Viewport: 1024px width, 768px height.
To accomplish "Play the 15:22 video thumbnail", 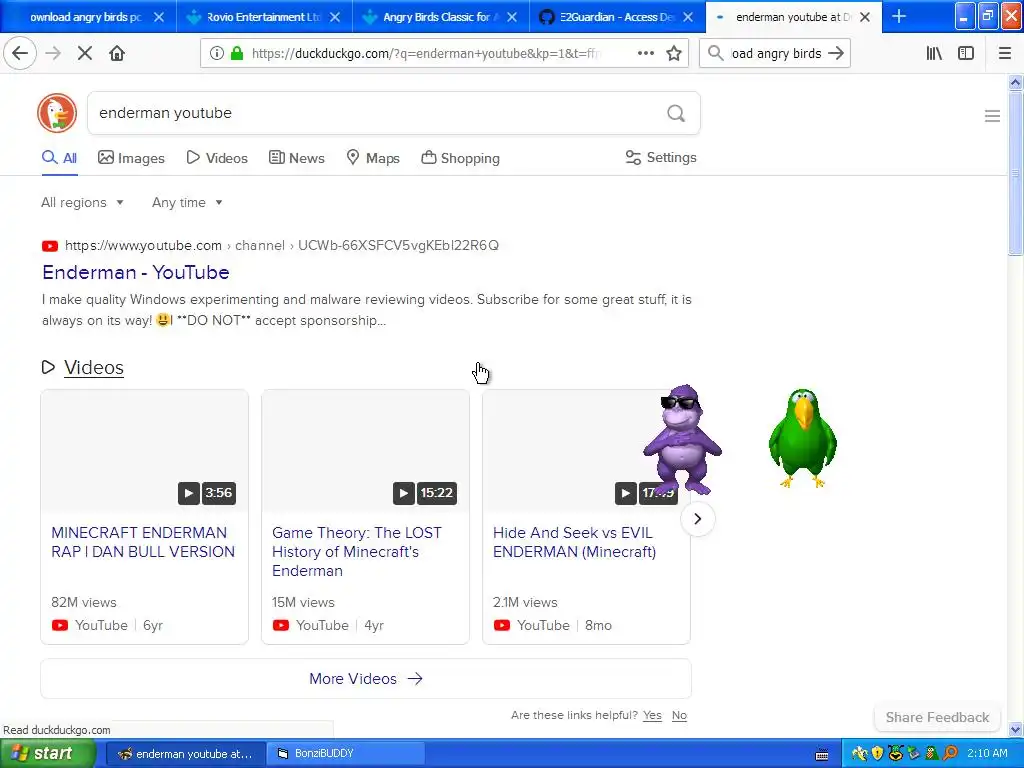I will tap(365, 451).
